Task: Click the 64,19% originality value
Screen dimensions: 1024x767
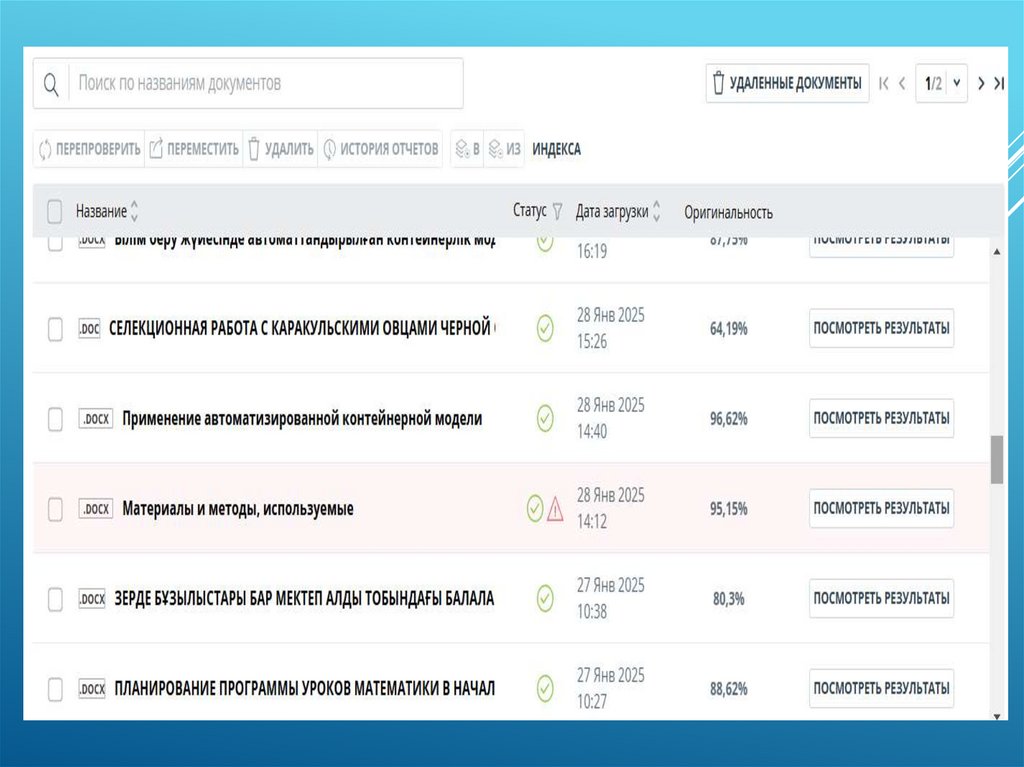Action: 729,329
